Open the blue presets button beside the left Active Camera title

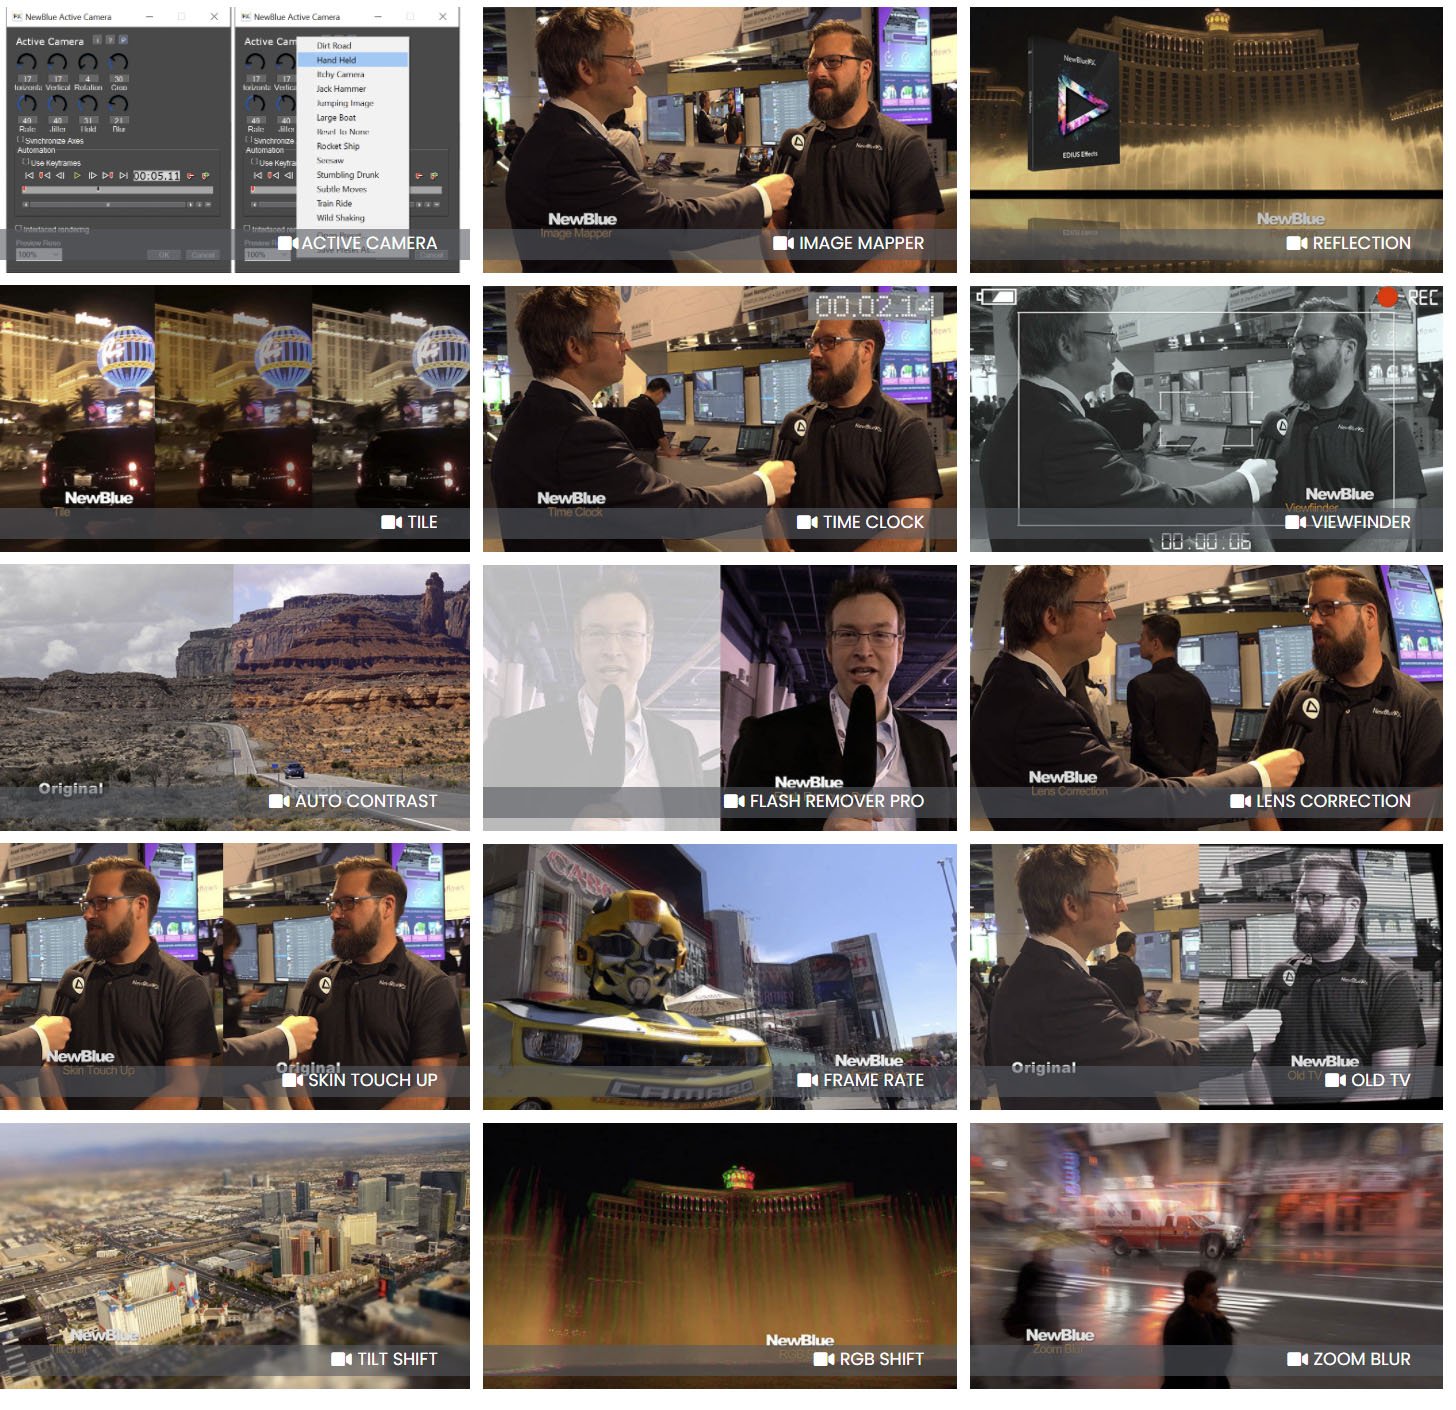(123, 40)
